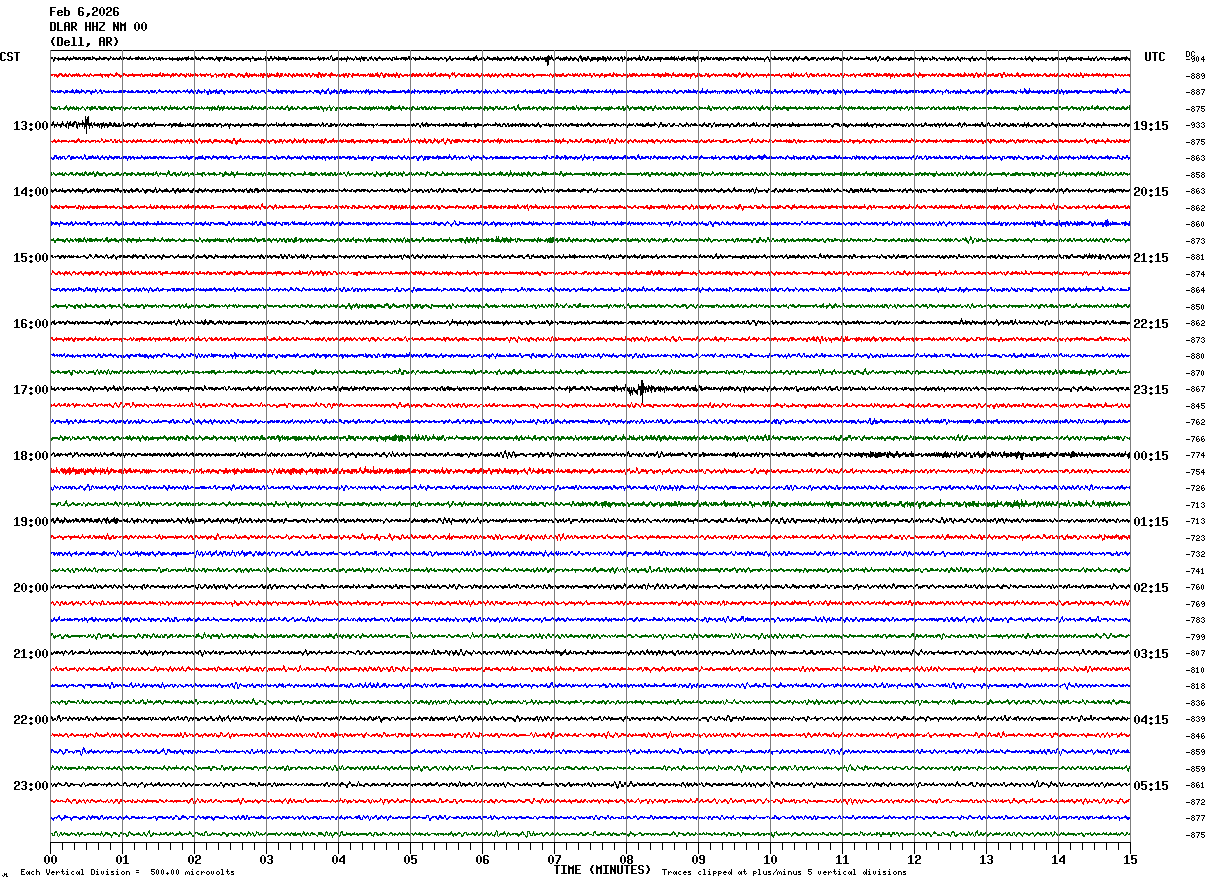
Task: Click the "Each Vertical Division = 500.00 microvolts" note
Action: pyautogui.click(x=127, y=872)
